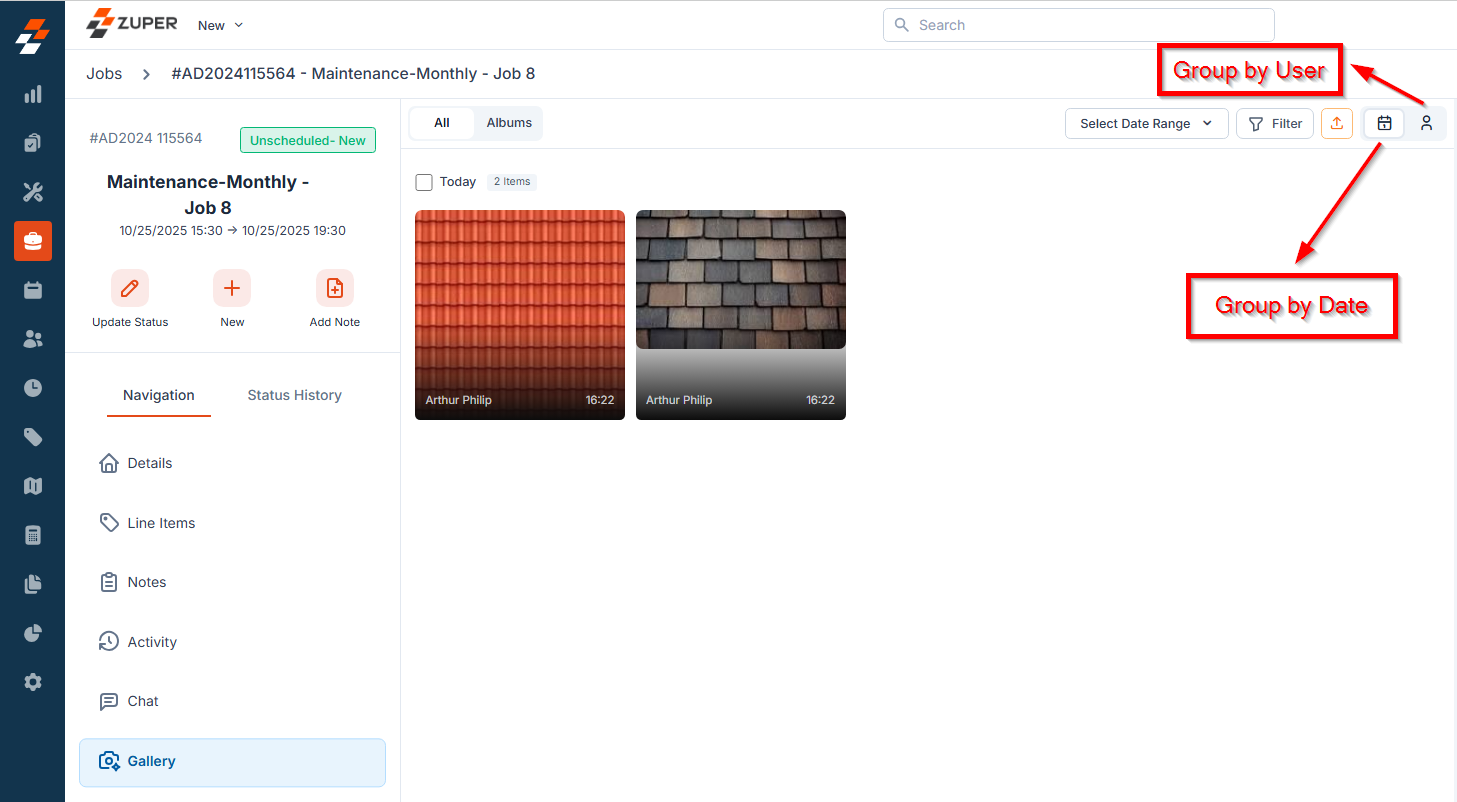Select the All gallery tab
1457x802 pixels.
[442, 123]
